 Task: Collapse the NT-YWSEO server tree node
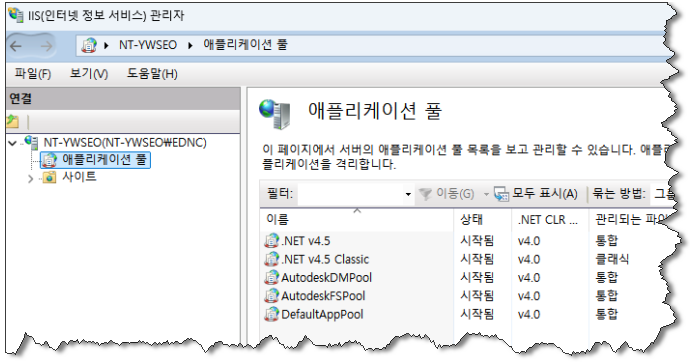coord(13,143)
